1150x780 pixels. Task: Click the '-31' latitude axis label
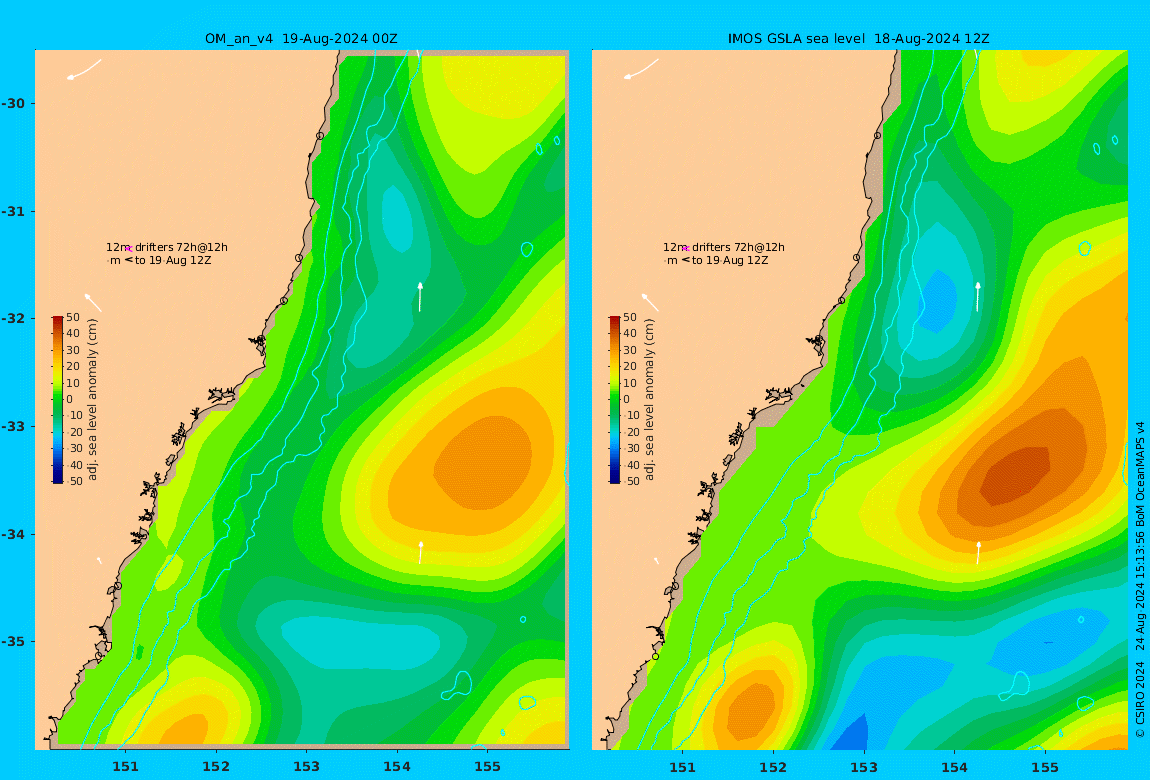[13, 211]
